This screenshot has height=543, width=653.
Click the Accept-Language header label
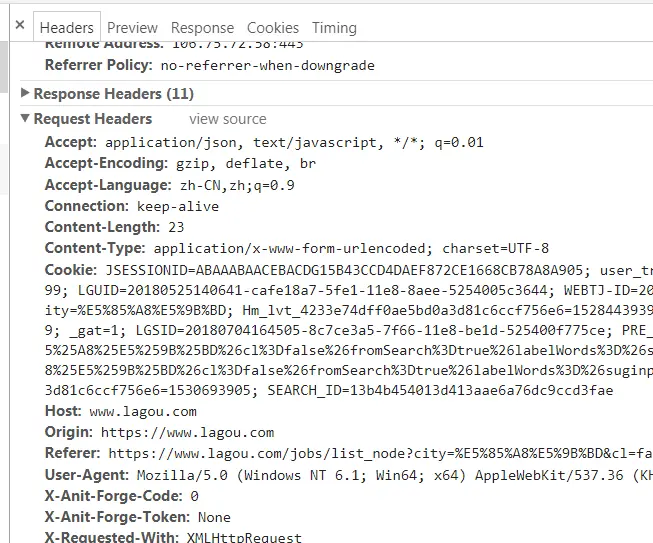(x=108, y=185)
